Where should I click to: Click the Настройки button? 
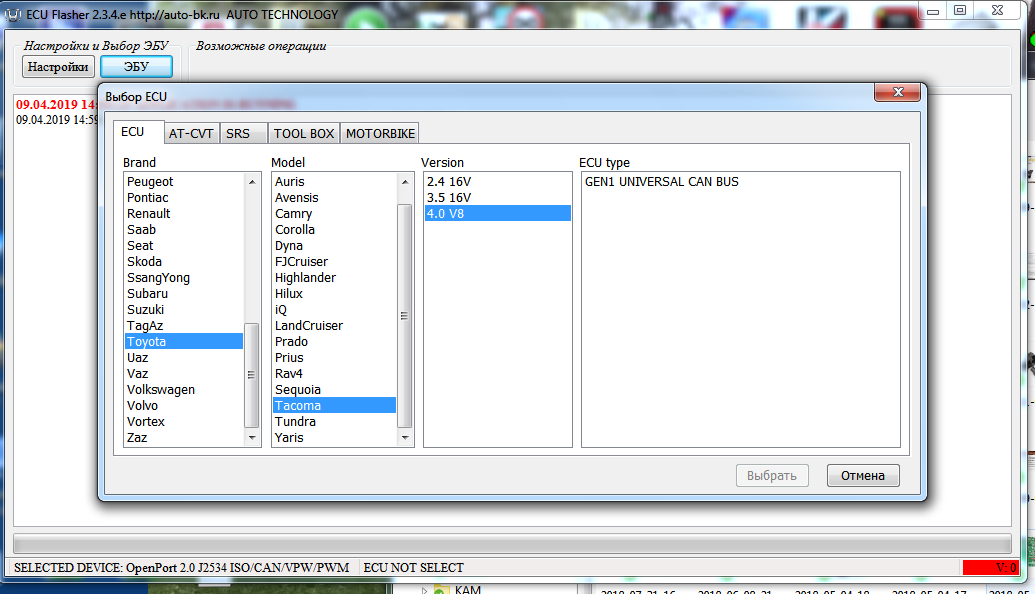58,67
